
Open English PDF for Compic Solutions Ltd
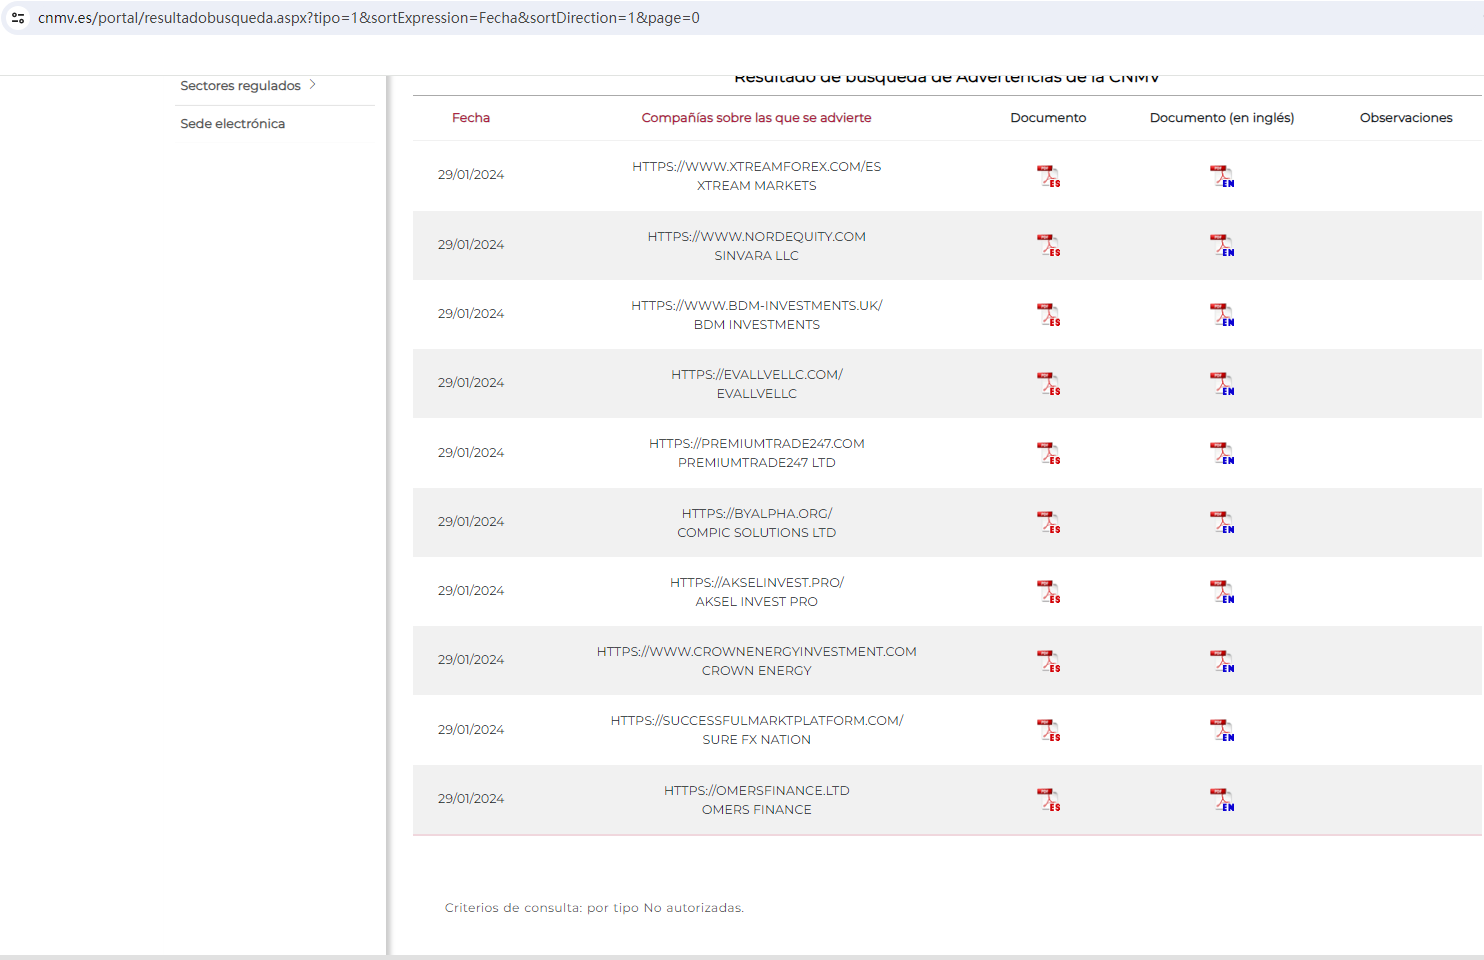coord(1221,522)
